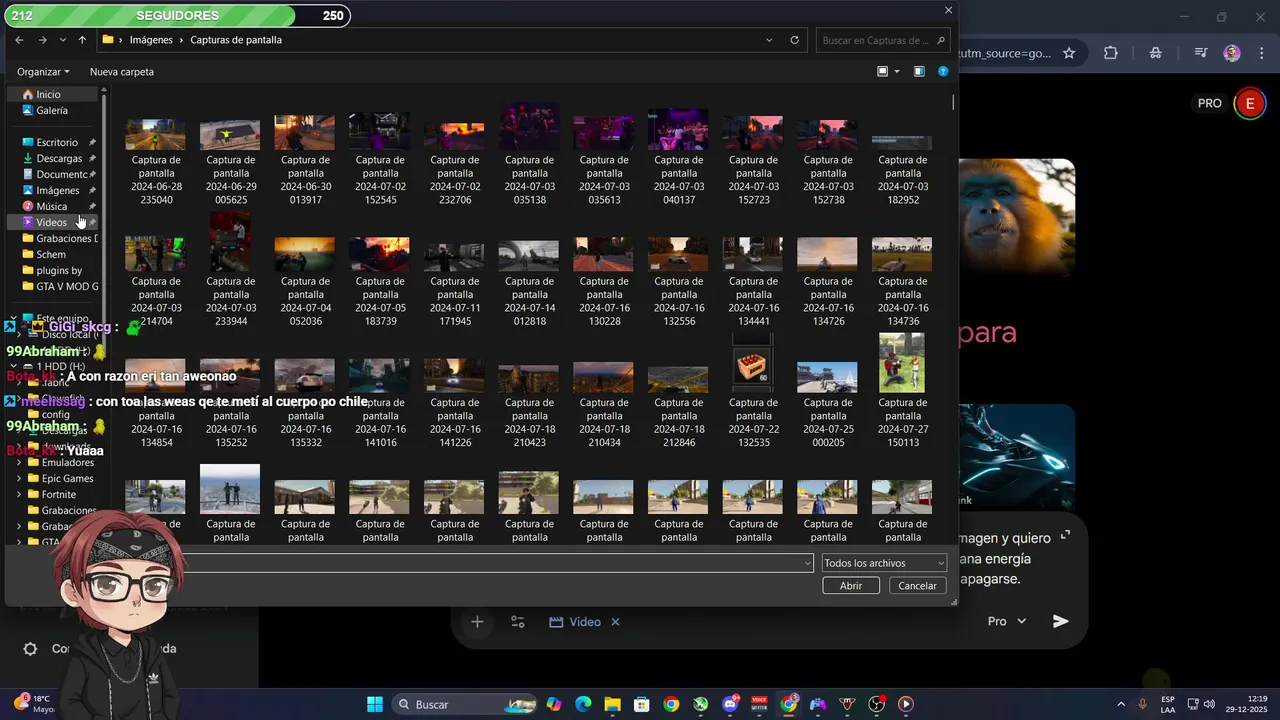
Task: Go forward with the dialog's forward arrow
Action: 42,40
